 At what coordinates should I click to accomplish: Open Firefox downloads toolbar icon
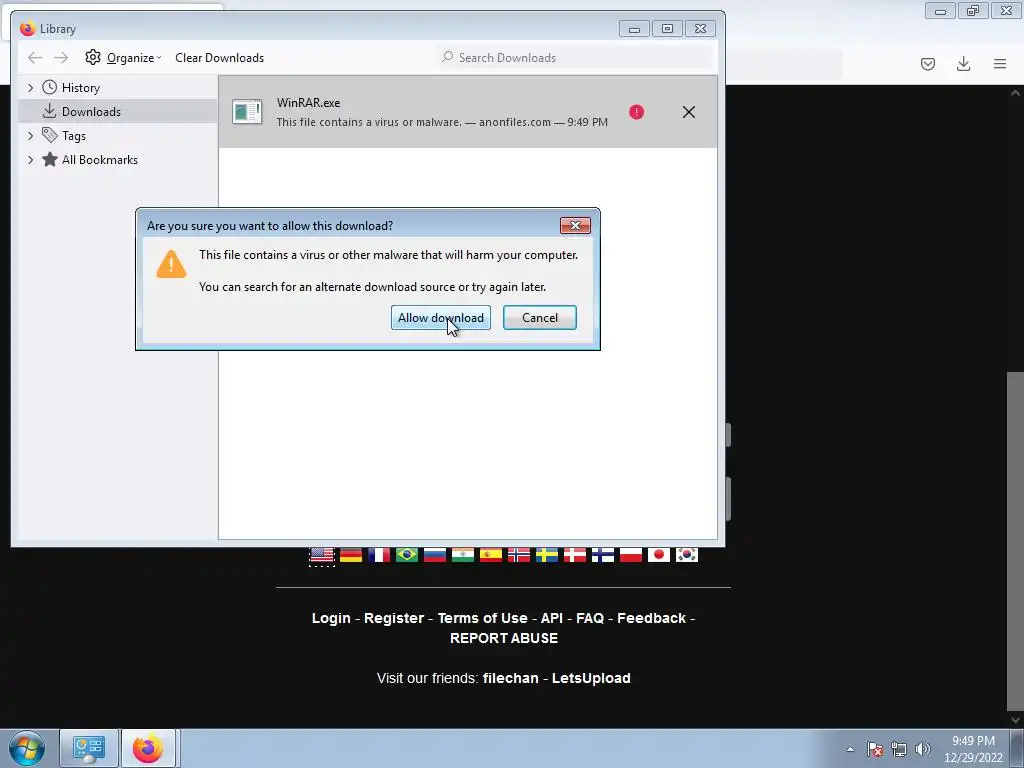963,63
